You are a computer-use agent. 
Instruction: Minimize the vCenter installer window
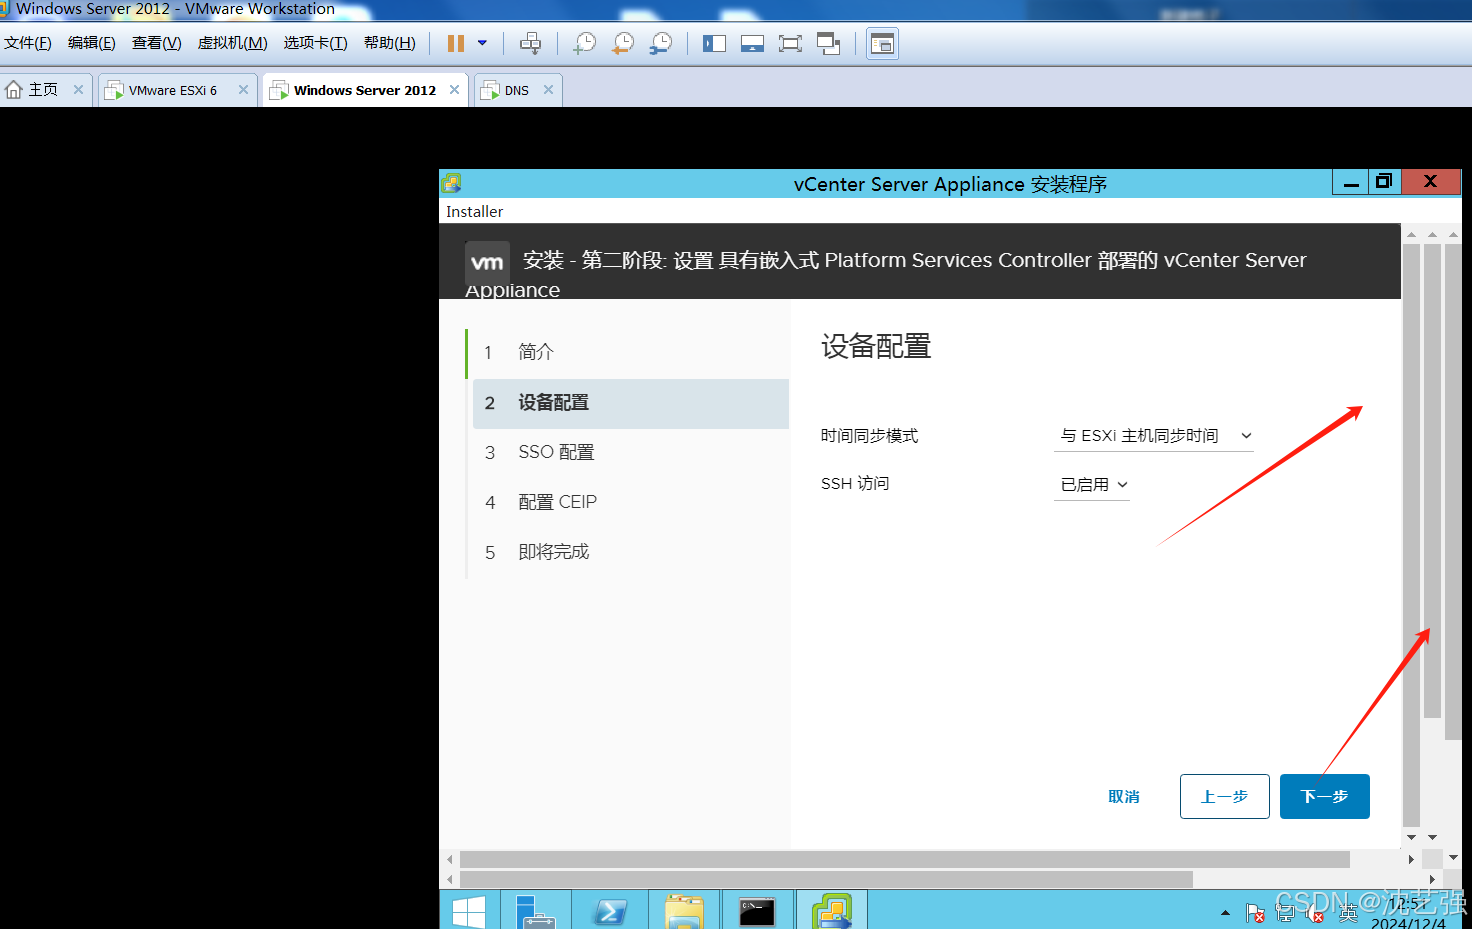click(1351, 182)
